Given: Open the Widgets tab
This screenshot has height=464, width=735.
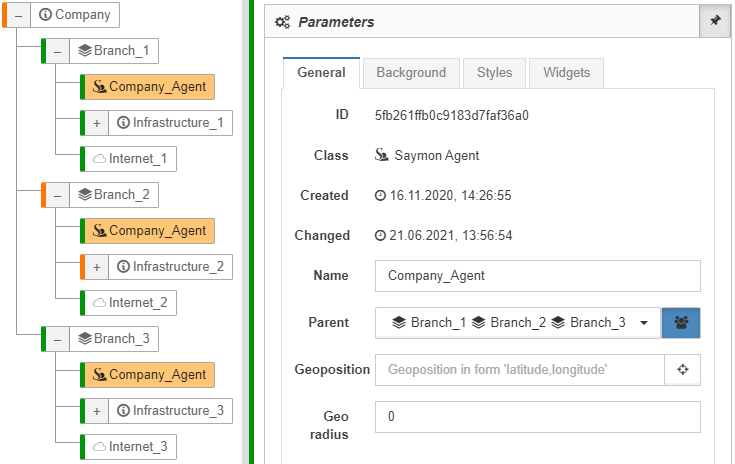Looking at the screenshot, I should (566, 73).
